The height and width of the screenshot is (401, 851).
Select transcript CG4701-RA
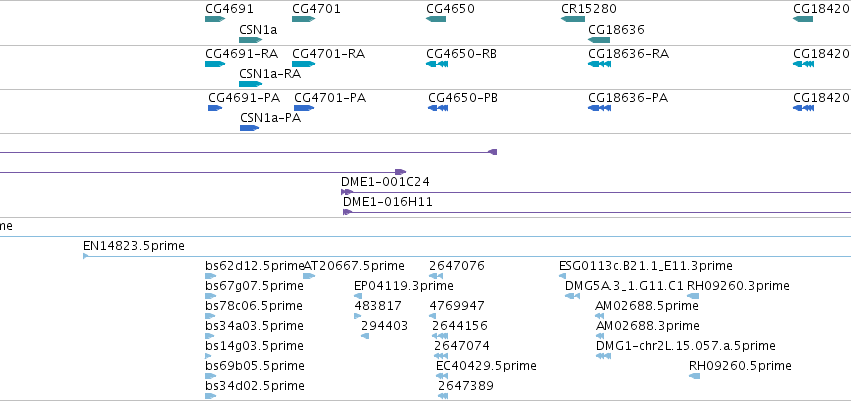pos(303,64)
